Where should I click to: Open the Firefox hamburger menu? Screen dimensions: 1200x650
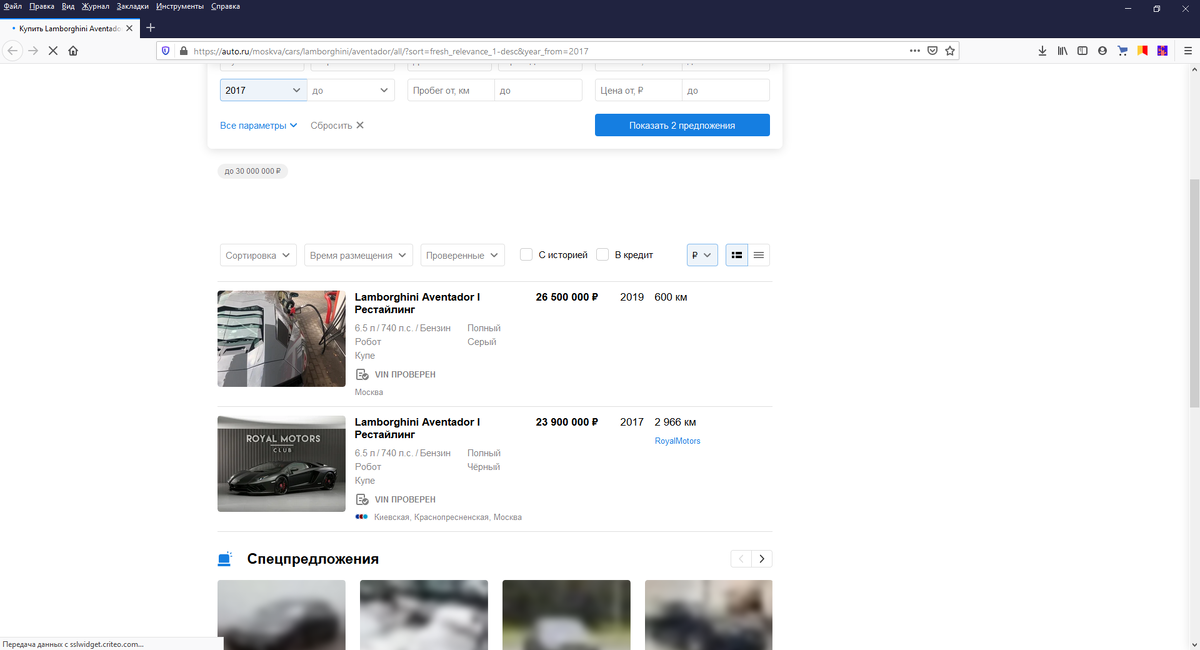point(1187,50)
